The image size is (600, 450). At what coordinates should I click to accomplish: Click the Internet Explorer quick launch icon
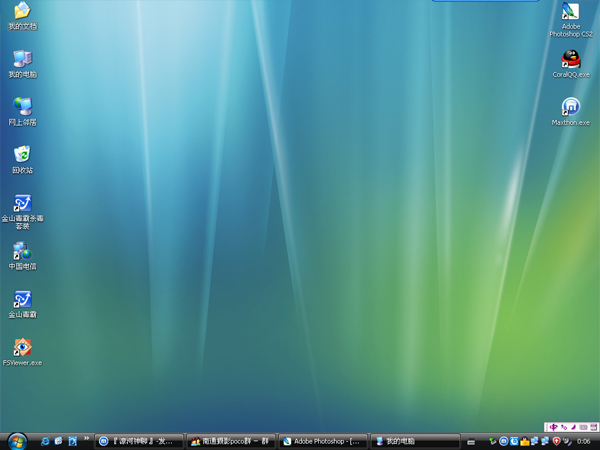45,441
